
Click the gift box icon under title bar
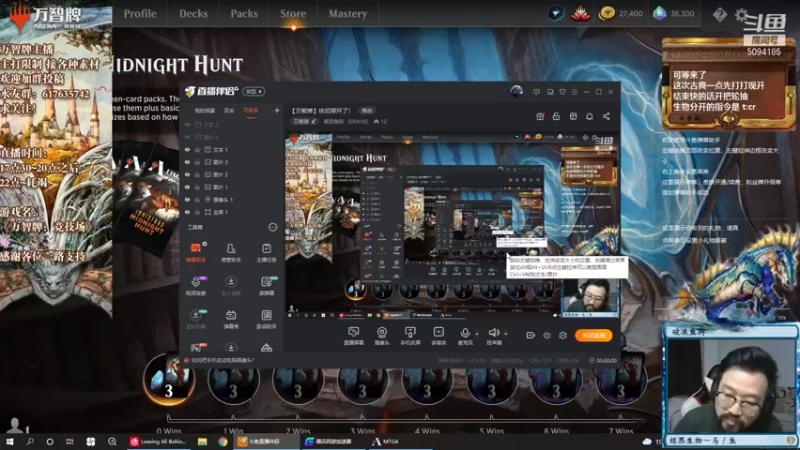(540, 116)
